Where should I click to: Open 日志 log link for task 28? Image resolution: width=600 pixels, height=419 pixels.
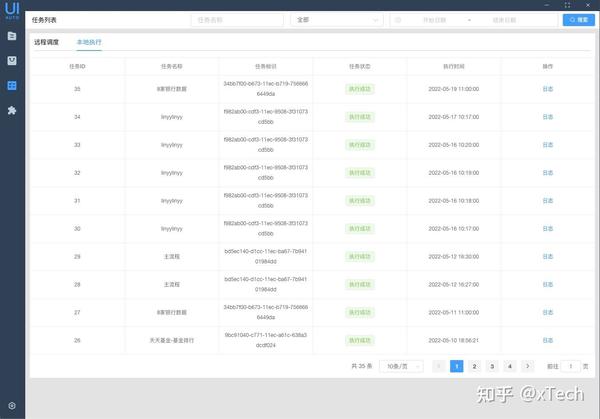click(x=548, y=284)
